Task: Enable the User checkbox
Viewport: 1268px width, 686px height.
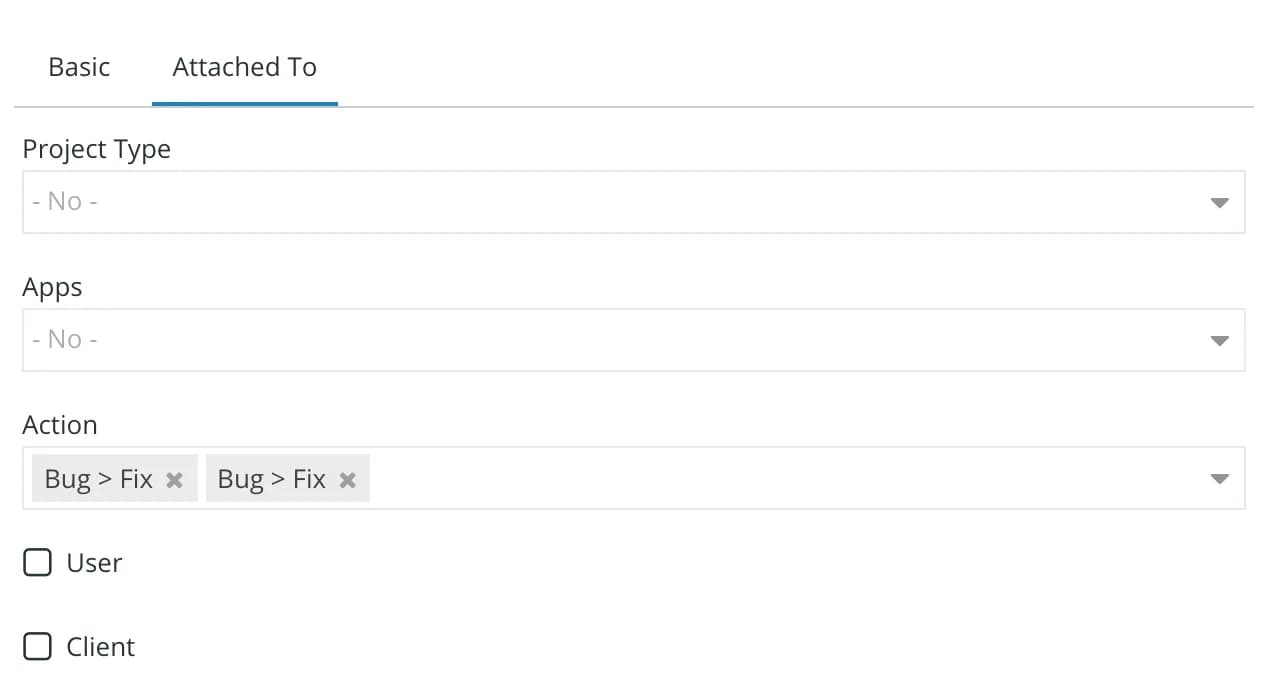Action: click(37, 563)
